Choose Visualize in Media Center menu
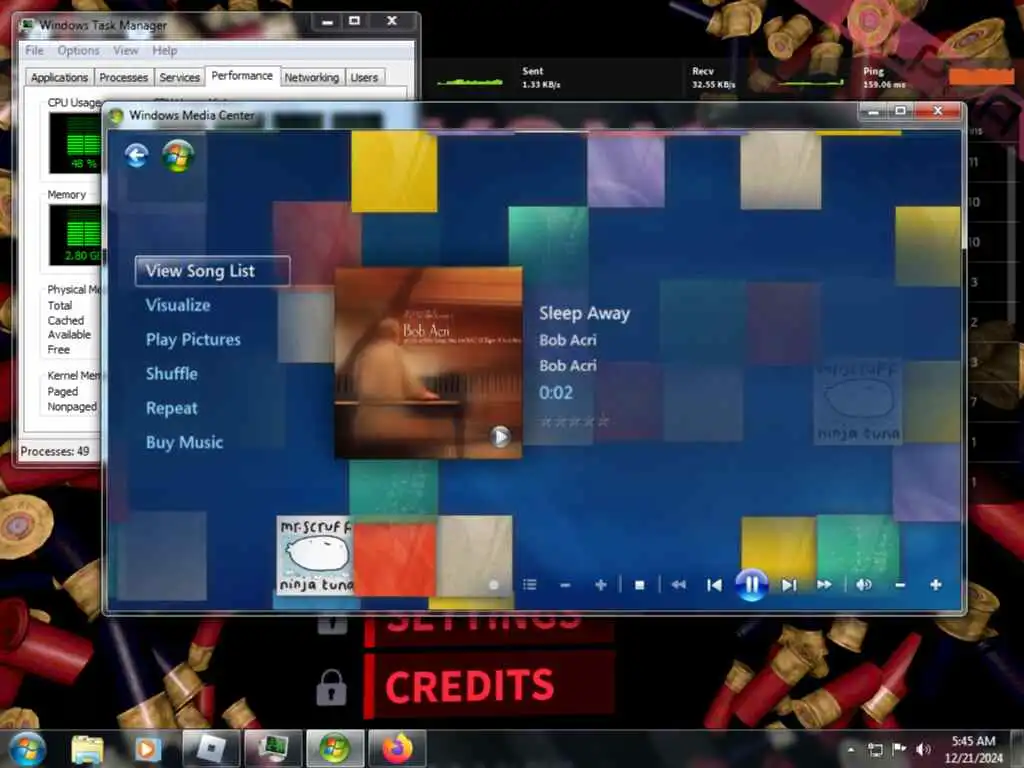The width and height of the screenshot is (1024, 768). [178, 305]
